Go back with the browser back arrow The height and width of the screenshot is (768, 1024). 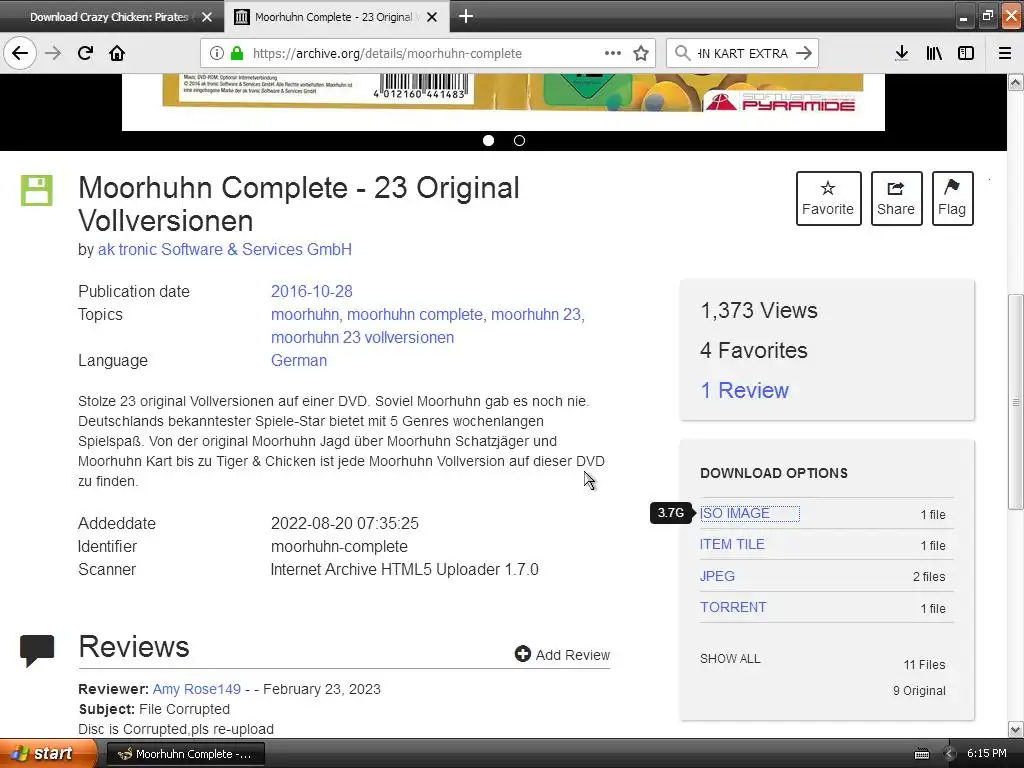click(20, 53)
